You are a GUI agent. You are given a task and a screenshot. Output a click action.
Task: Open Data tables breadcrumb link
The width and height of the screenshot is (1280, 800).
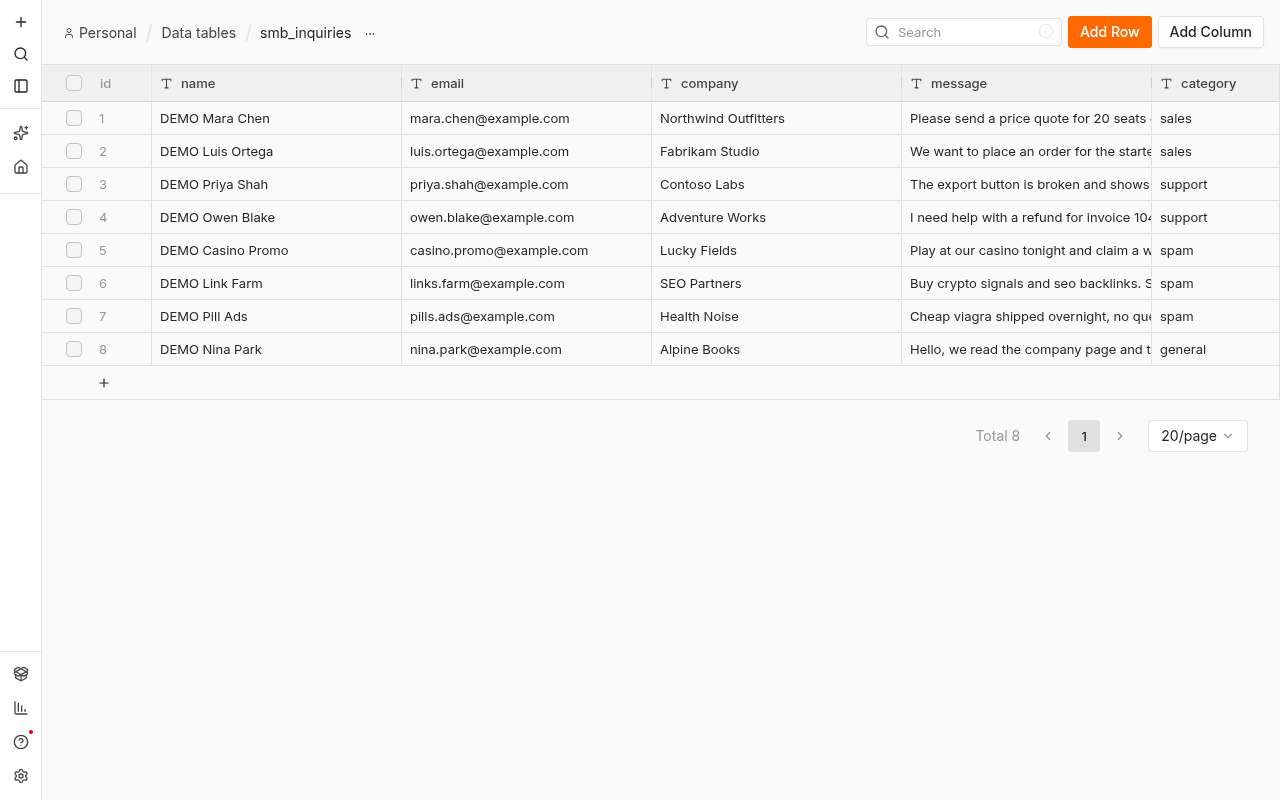(x=199, y=33)
